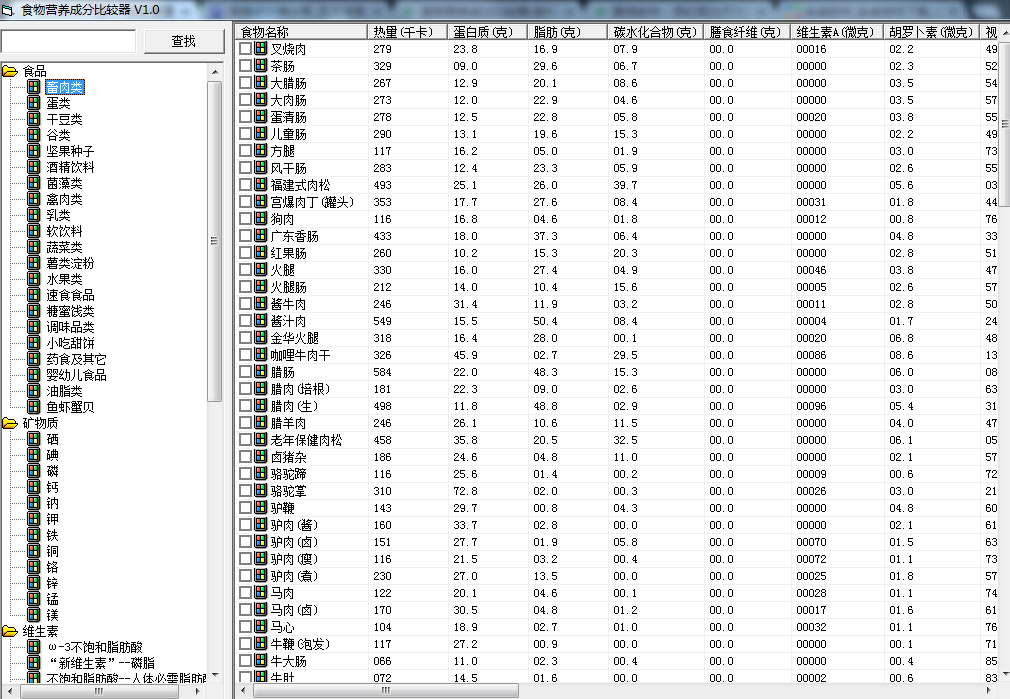Click the folder icon next to 维生素
Image resolution: width=1010 pixels, height=699 pixels.
[x=10, y=629]
